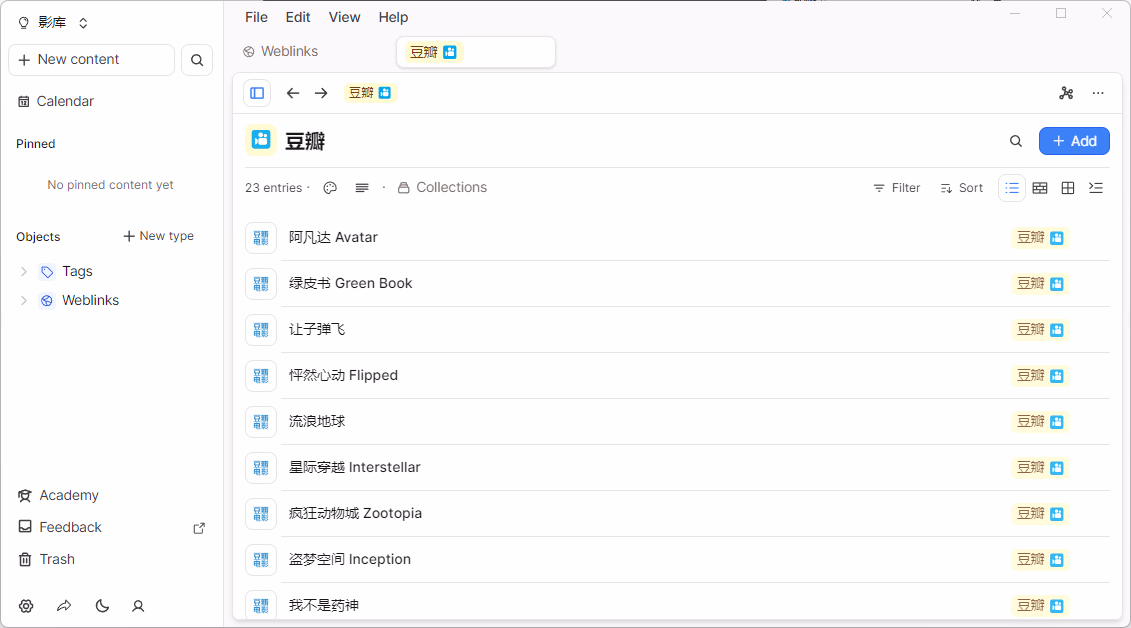Go back with the left arrow
Screen dimensions: 1131x628
pos(293,93)
